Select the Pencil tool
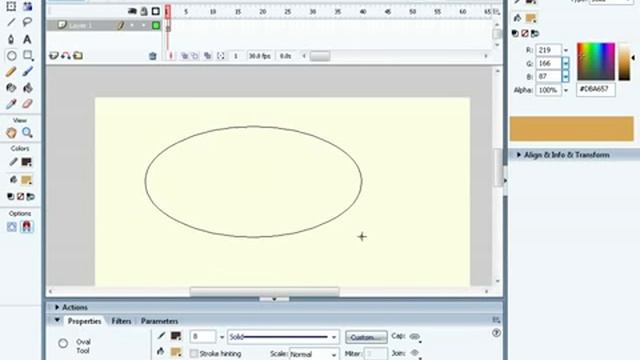 click(11, 72)
